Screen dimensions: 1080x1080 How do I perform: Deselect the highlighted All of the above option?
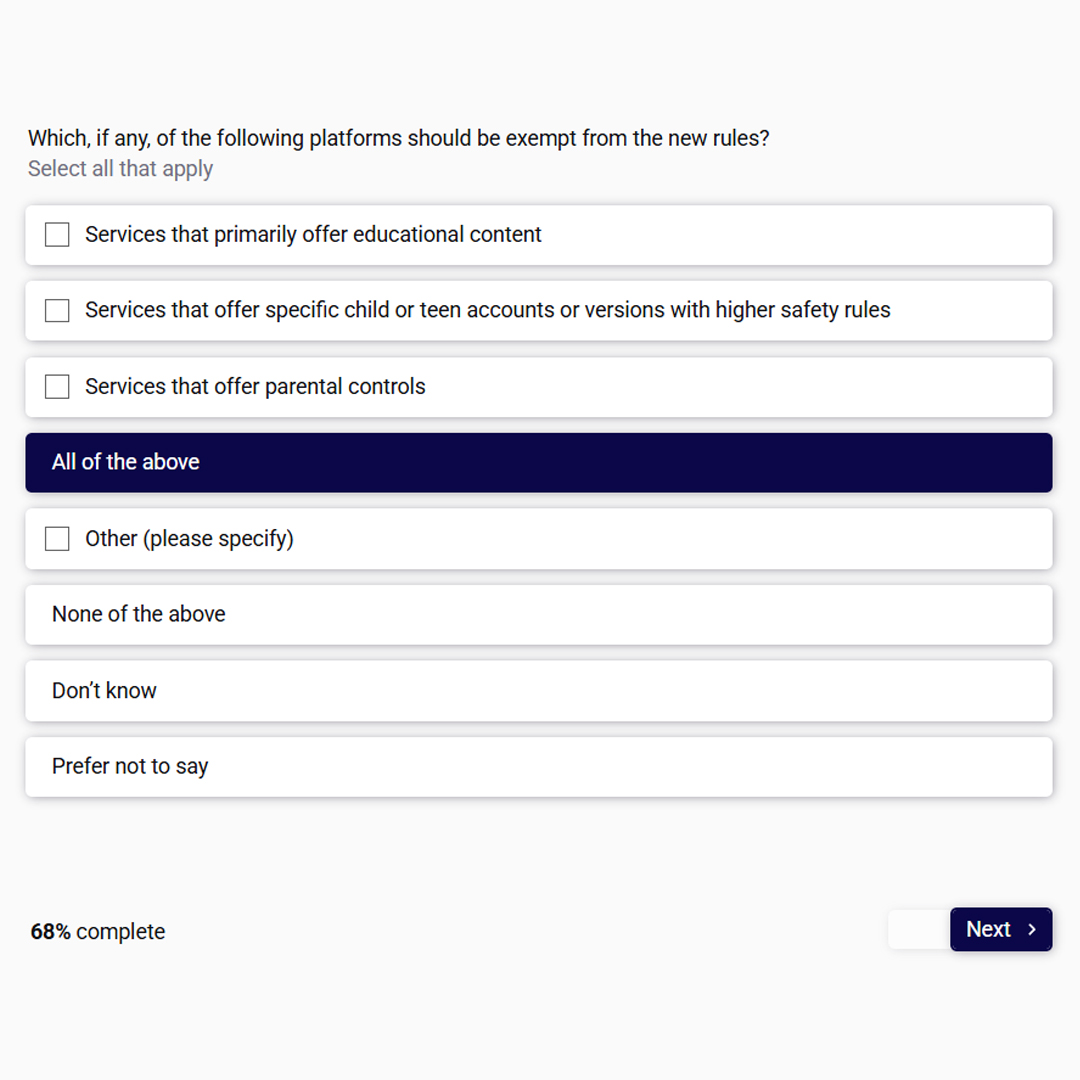tap(539, 462)
